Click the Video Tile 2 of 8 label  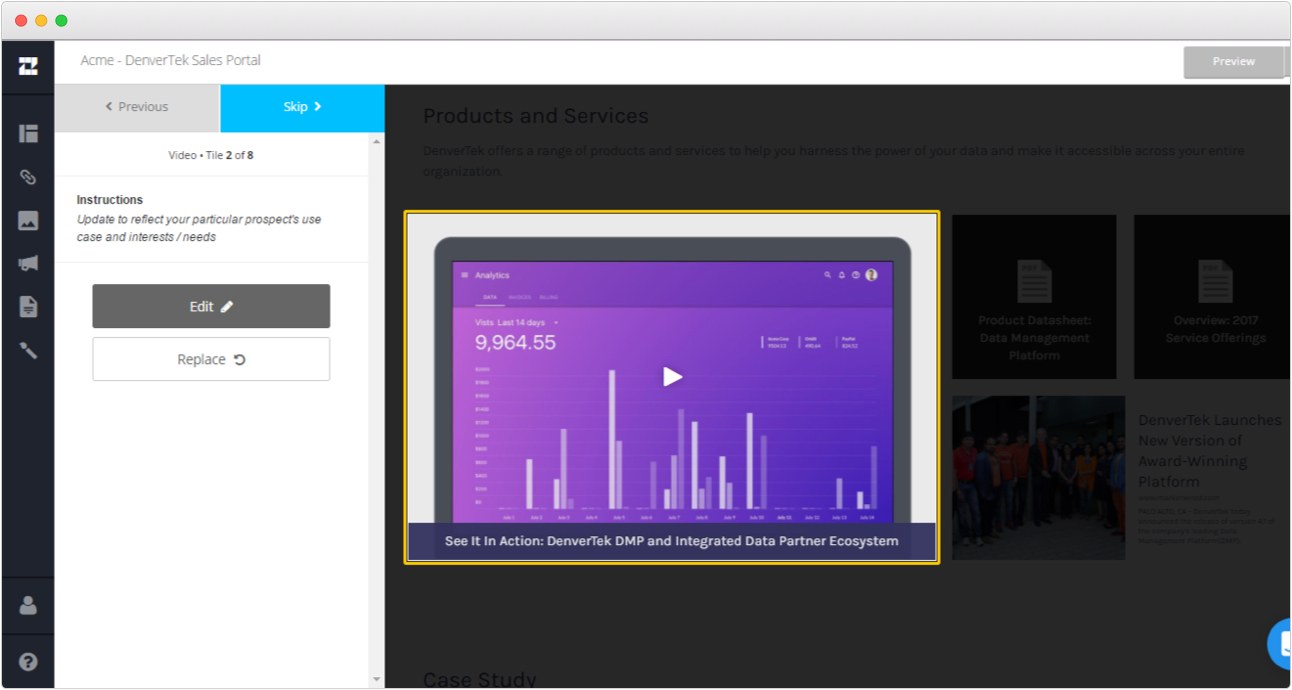211,155
